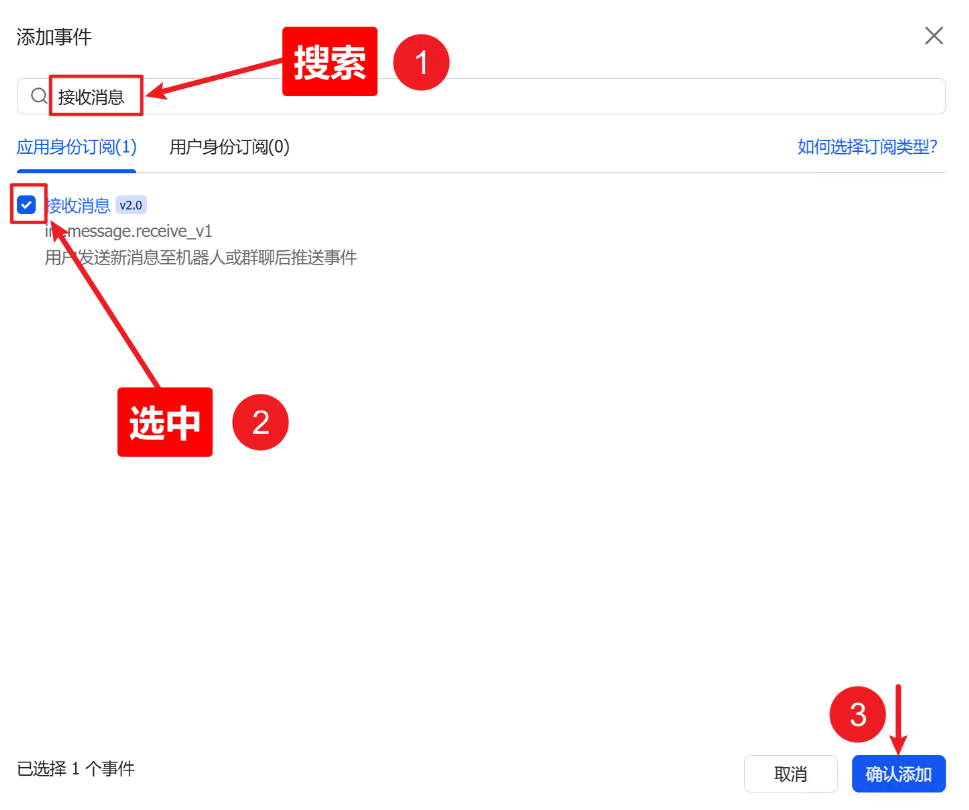Click the event description starting with 用户发送新消息

tap(200, 258)
